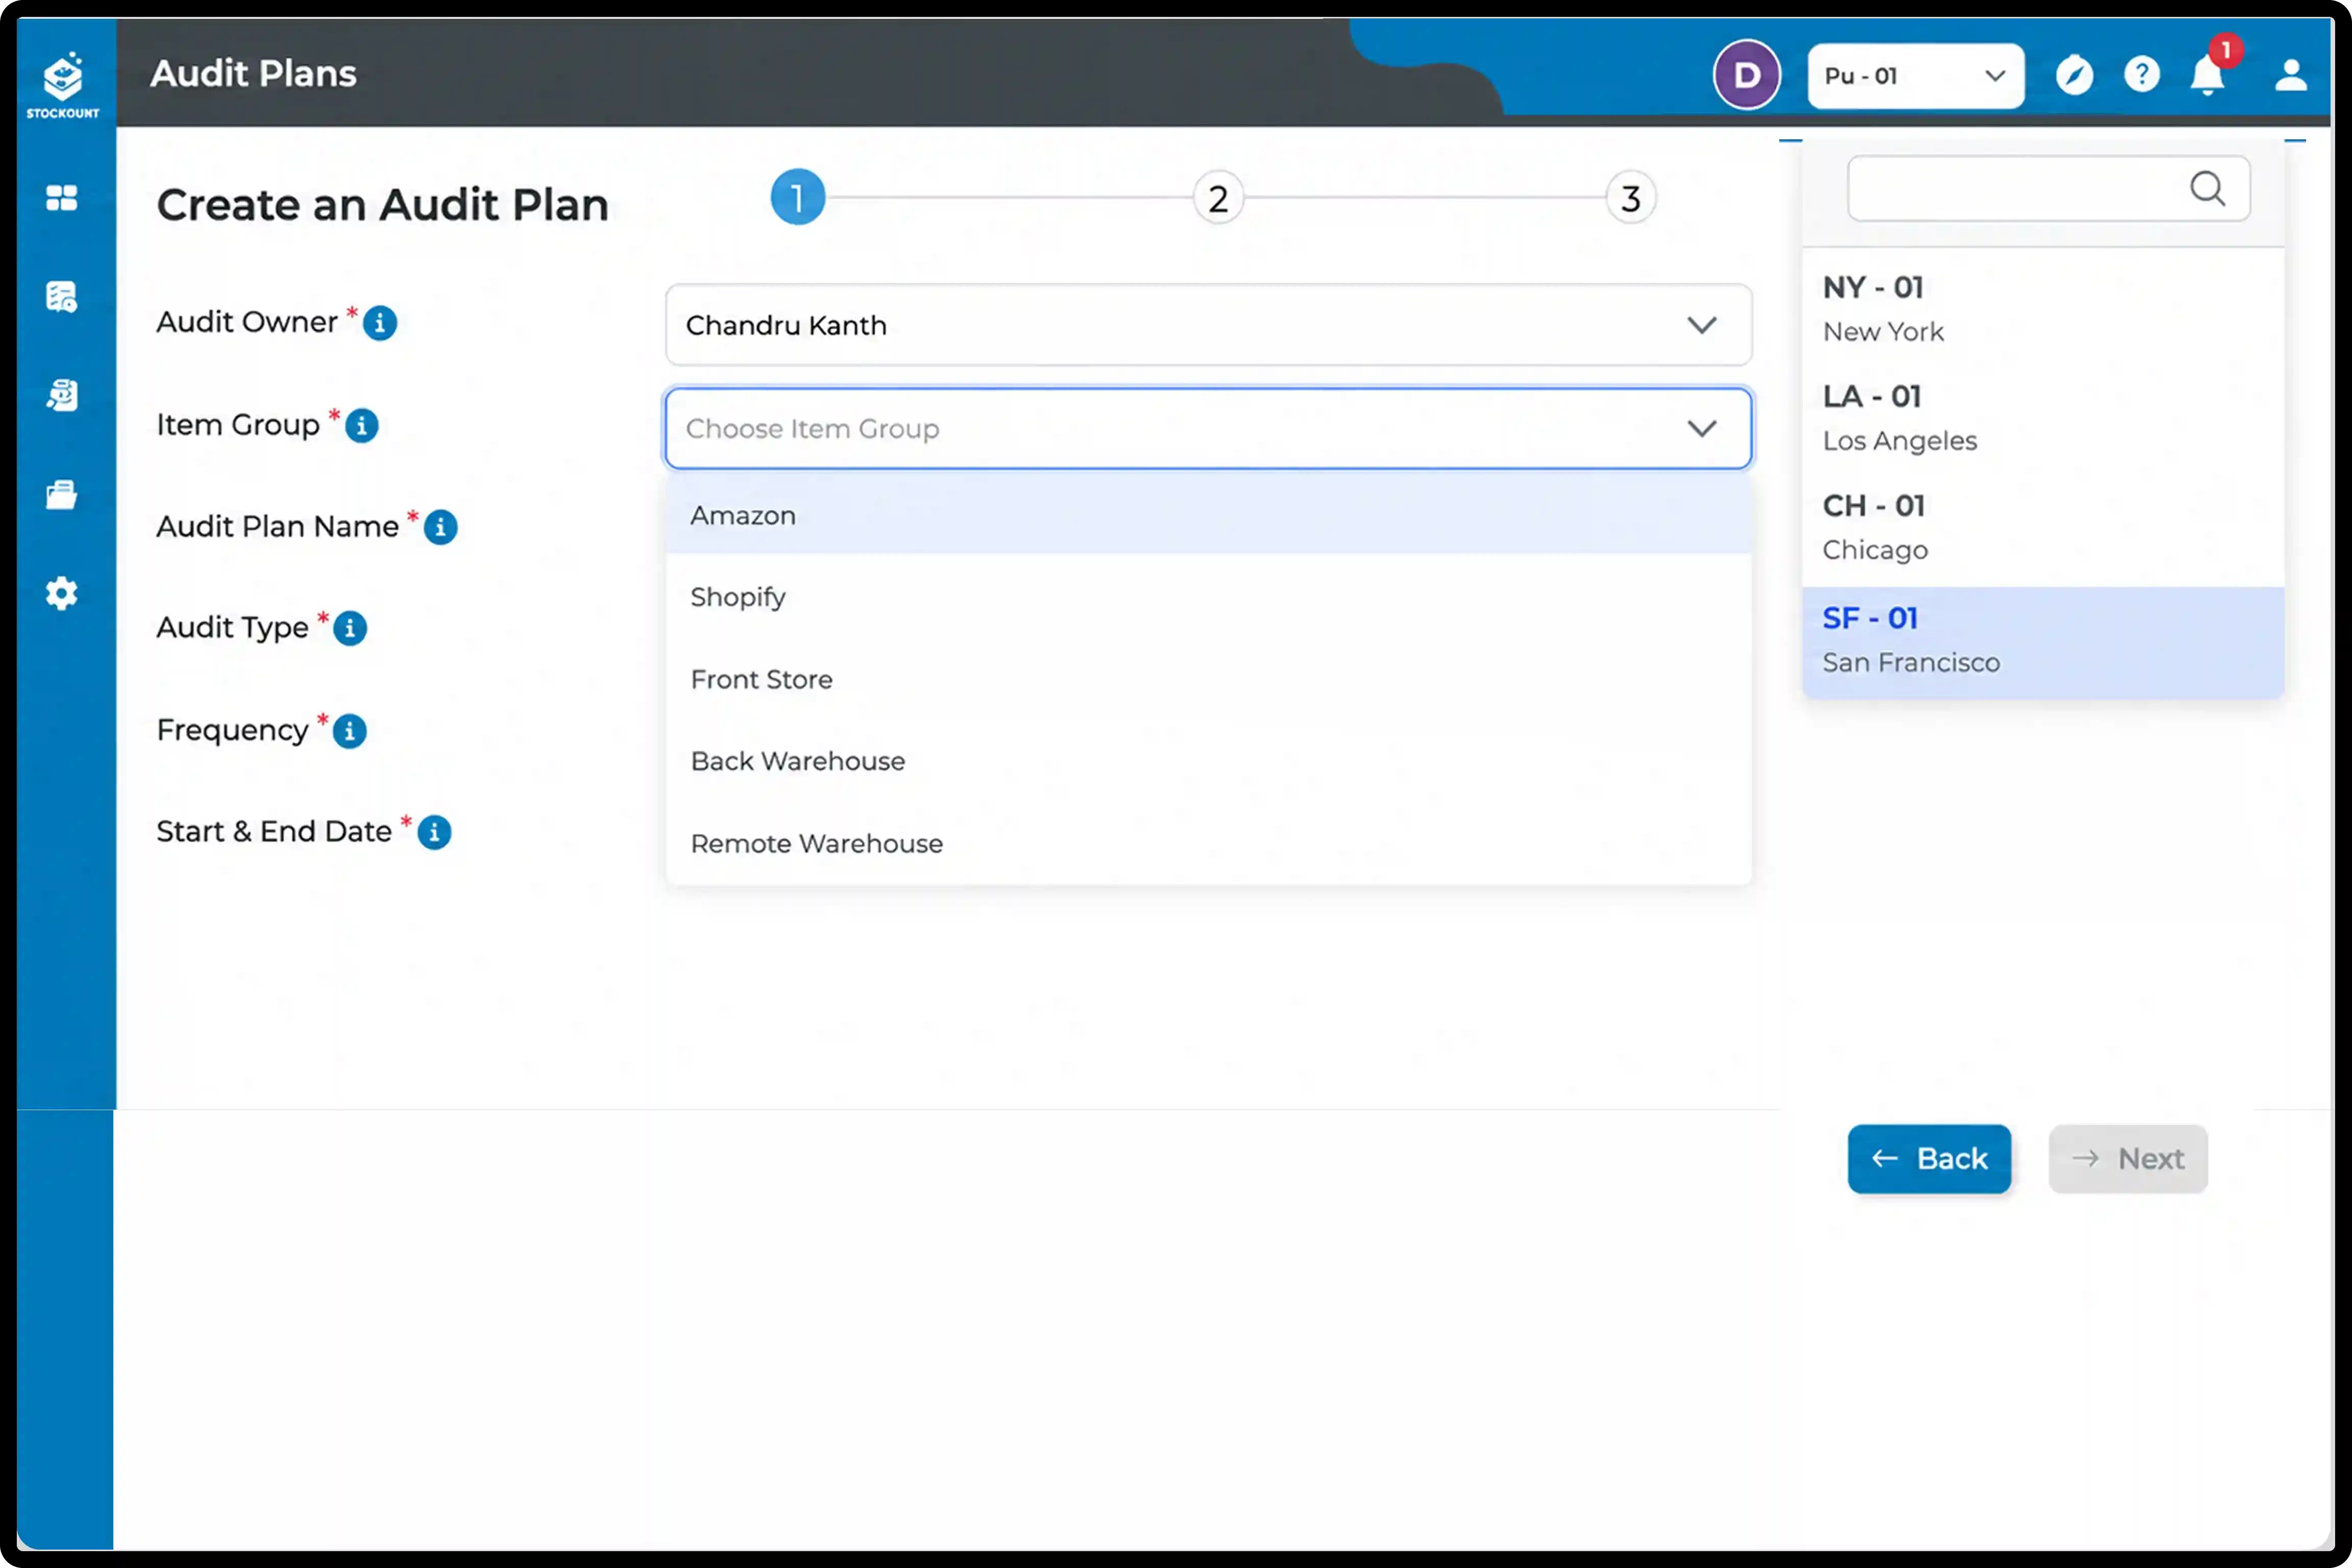Image resolution: width=2352 pixels, height=1568 pixels.
Task: Go to step 2 in progress stepper
Action: (x=1218, y=198)
